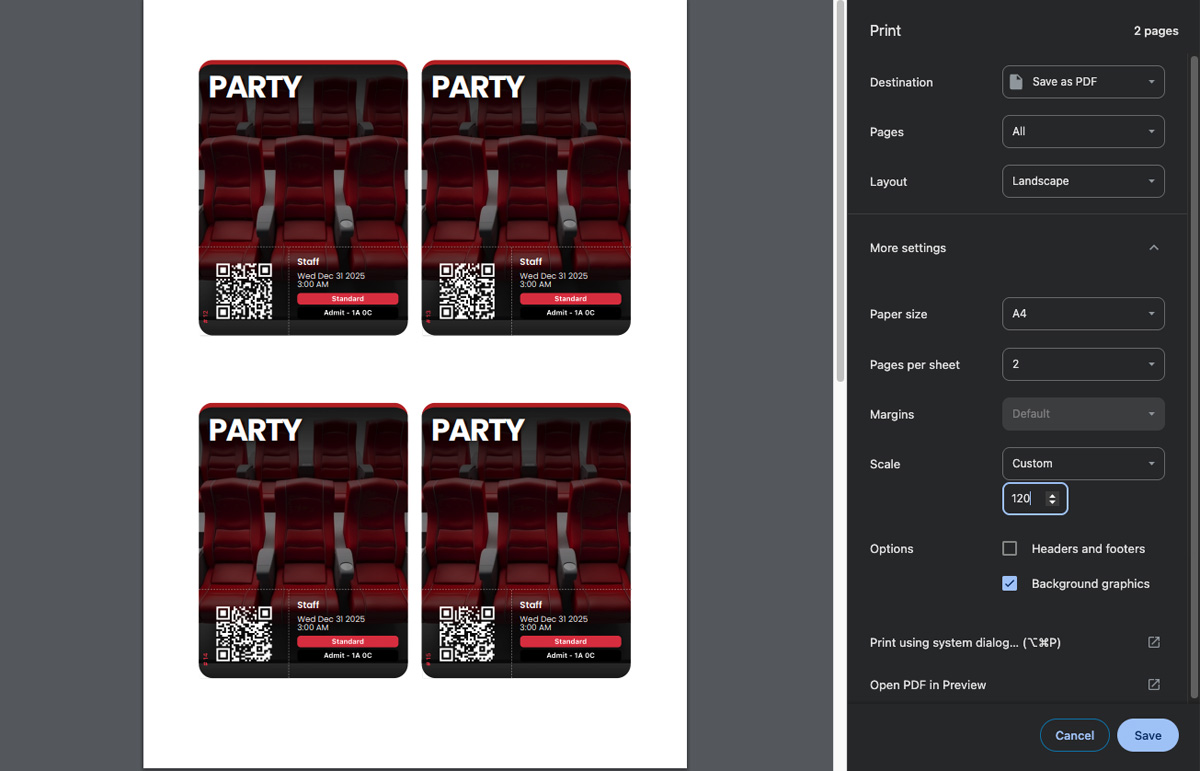Screen dimensions: 1200x771
Task: Open the Layout dropdown
Action: (x=1083, y=181)
